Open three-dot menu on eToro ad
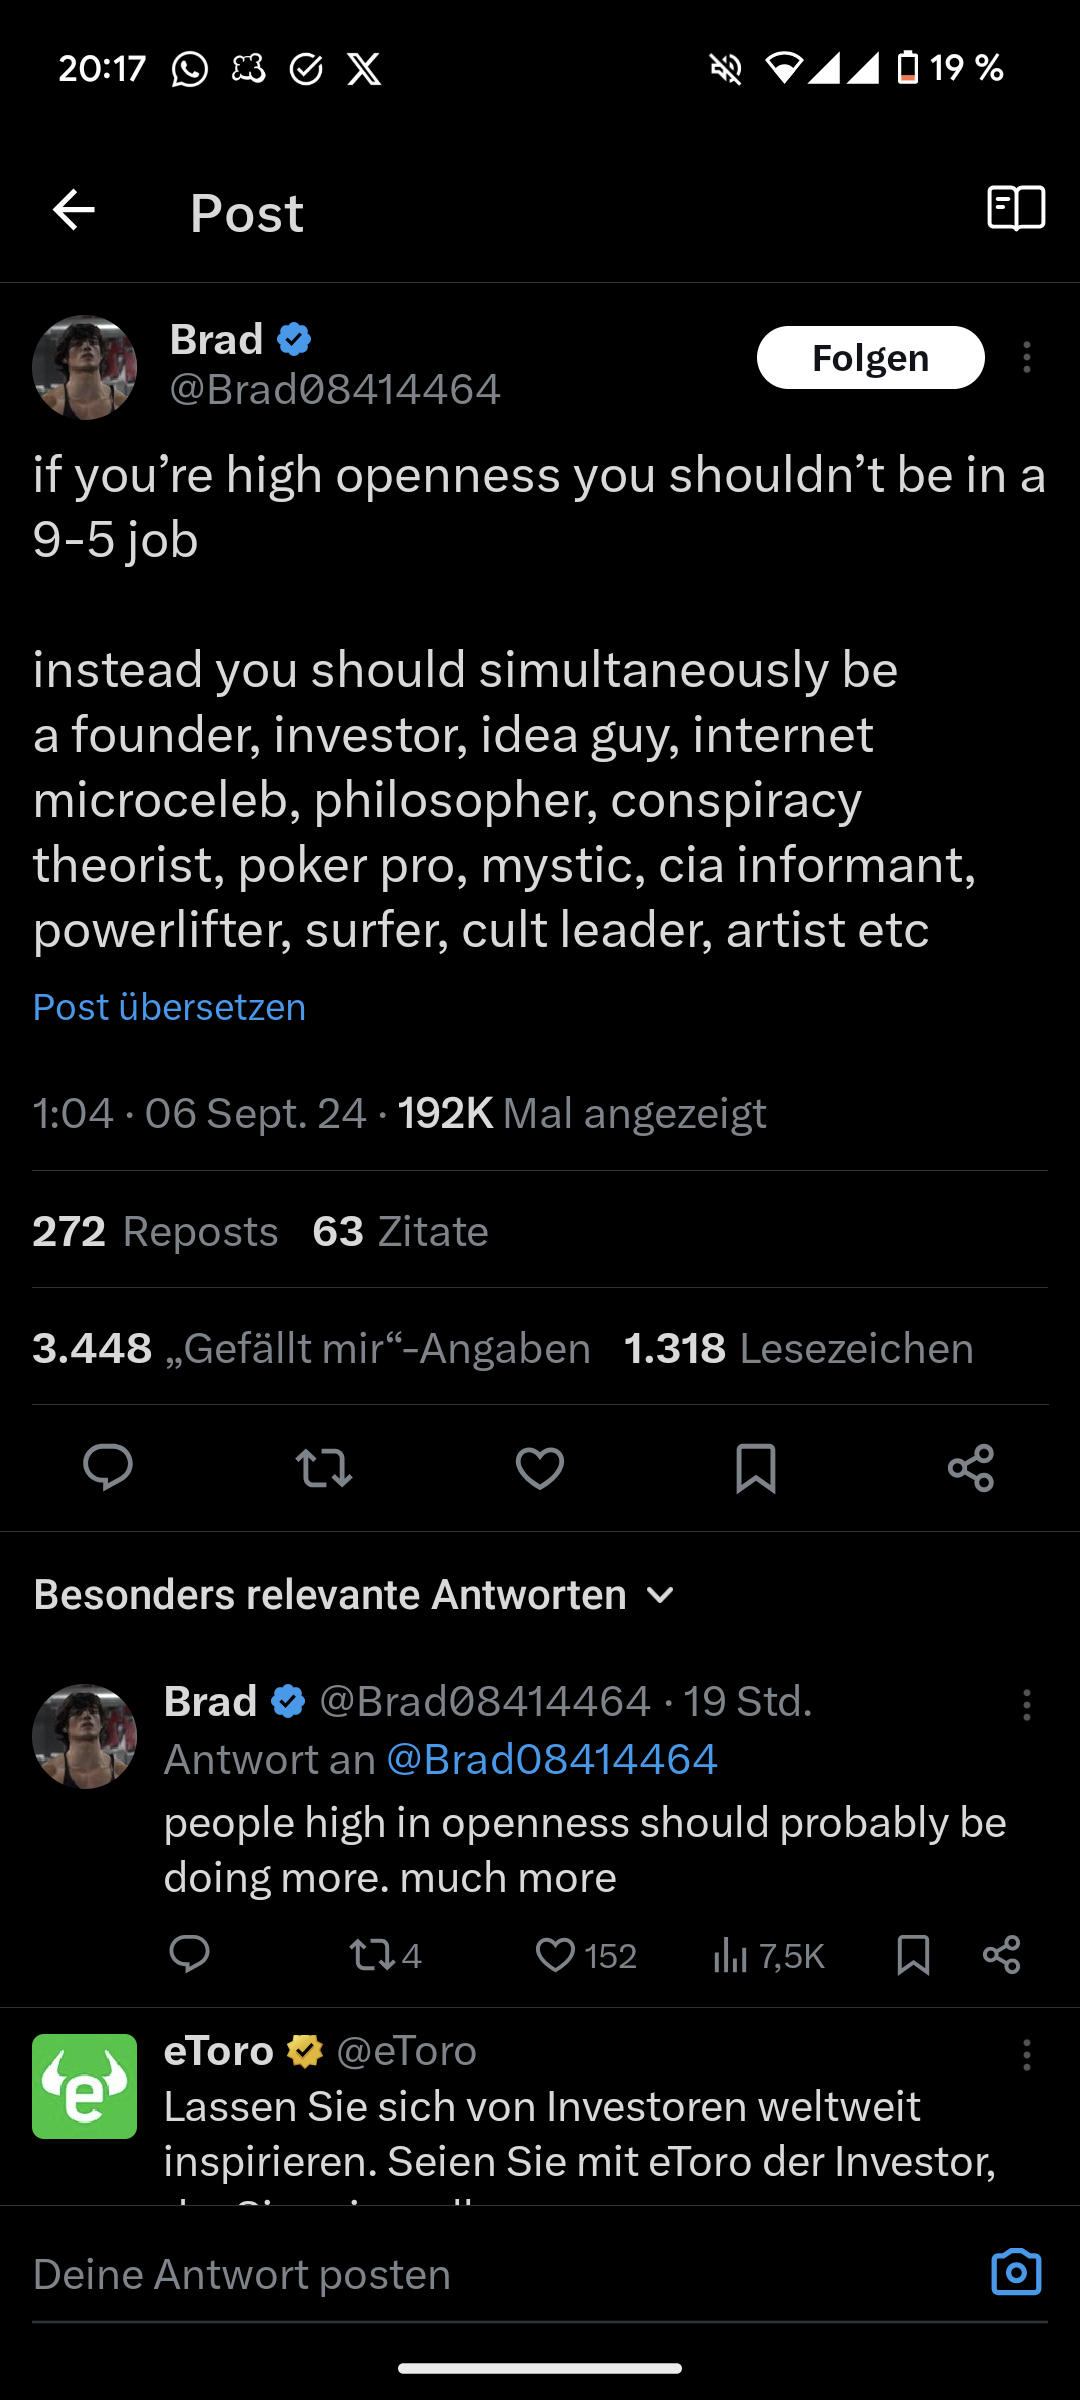Image resolution: width=1080 pixels, height=2400 pixels. pyautogui.click(x=1026, y=2055)
